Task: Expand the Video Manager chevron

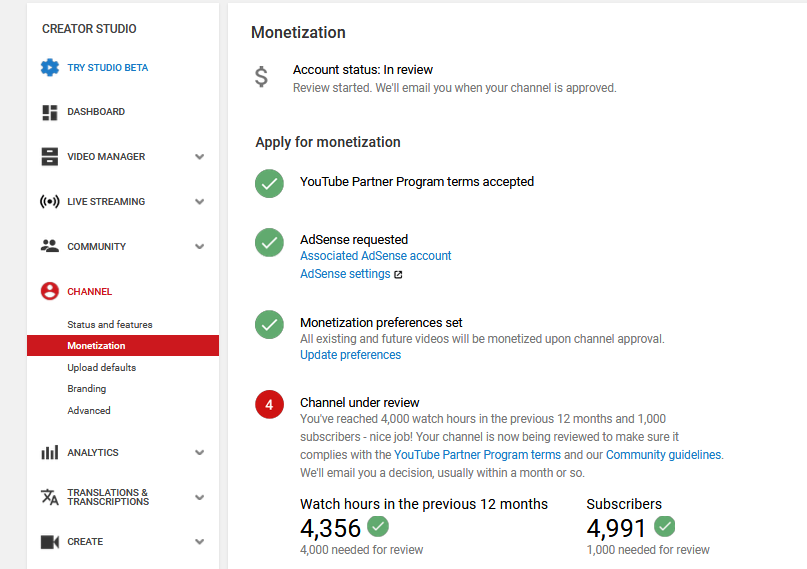Action: click(x=200, y=156)
